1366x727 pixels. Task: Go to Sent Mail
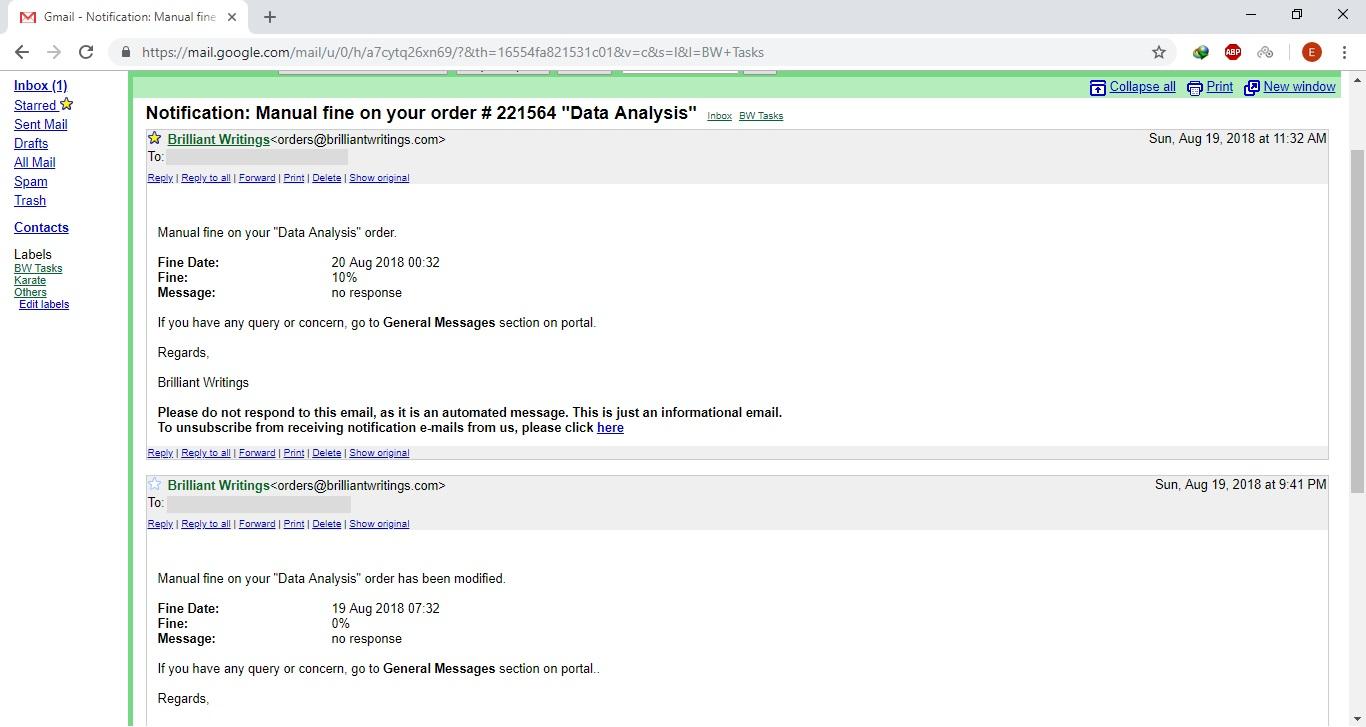click(41, 124)
